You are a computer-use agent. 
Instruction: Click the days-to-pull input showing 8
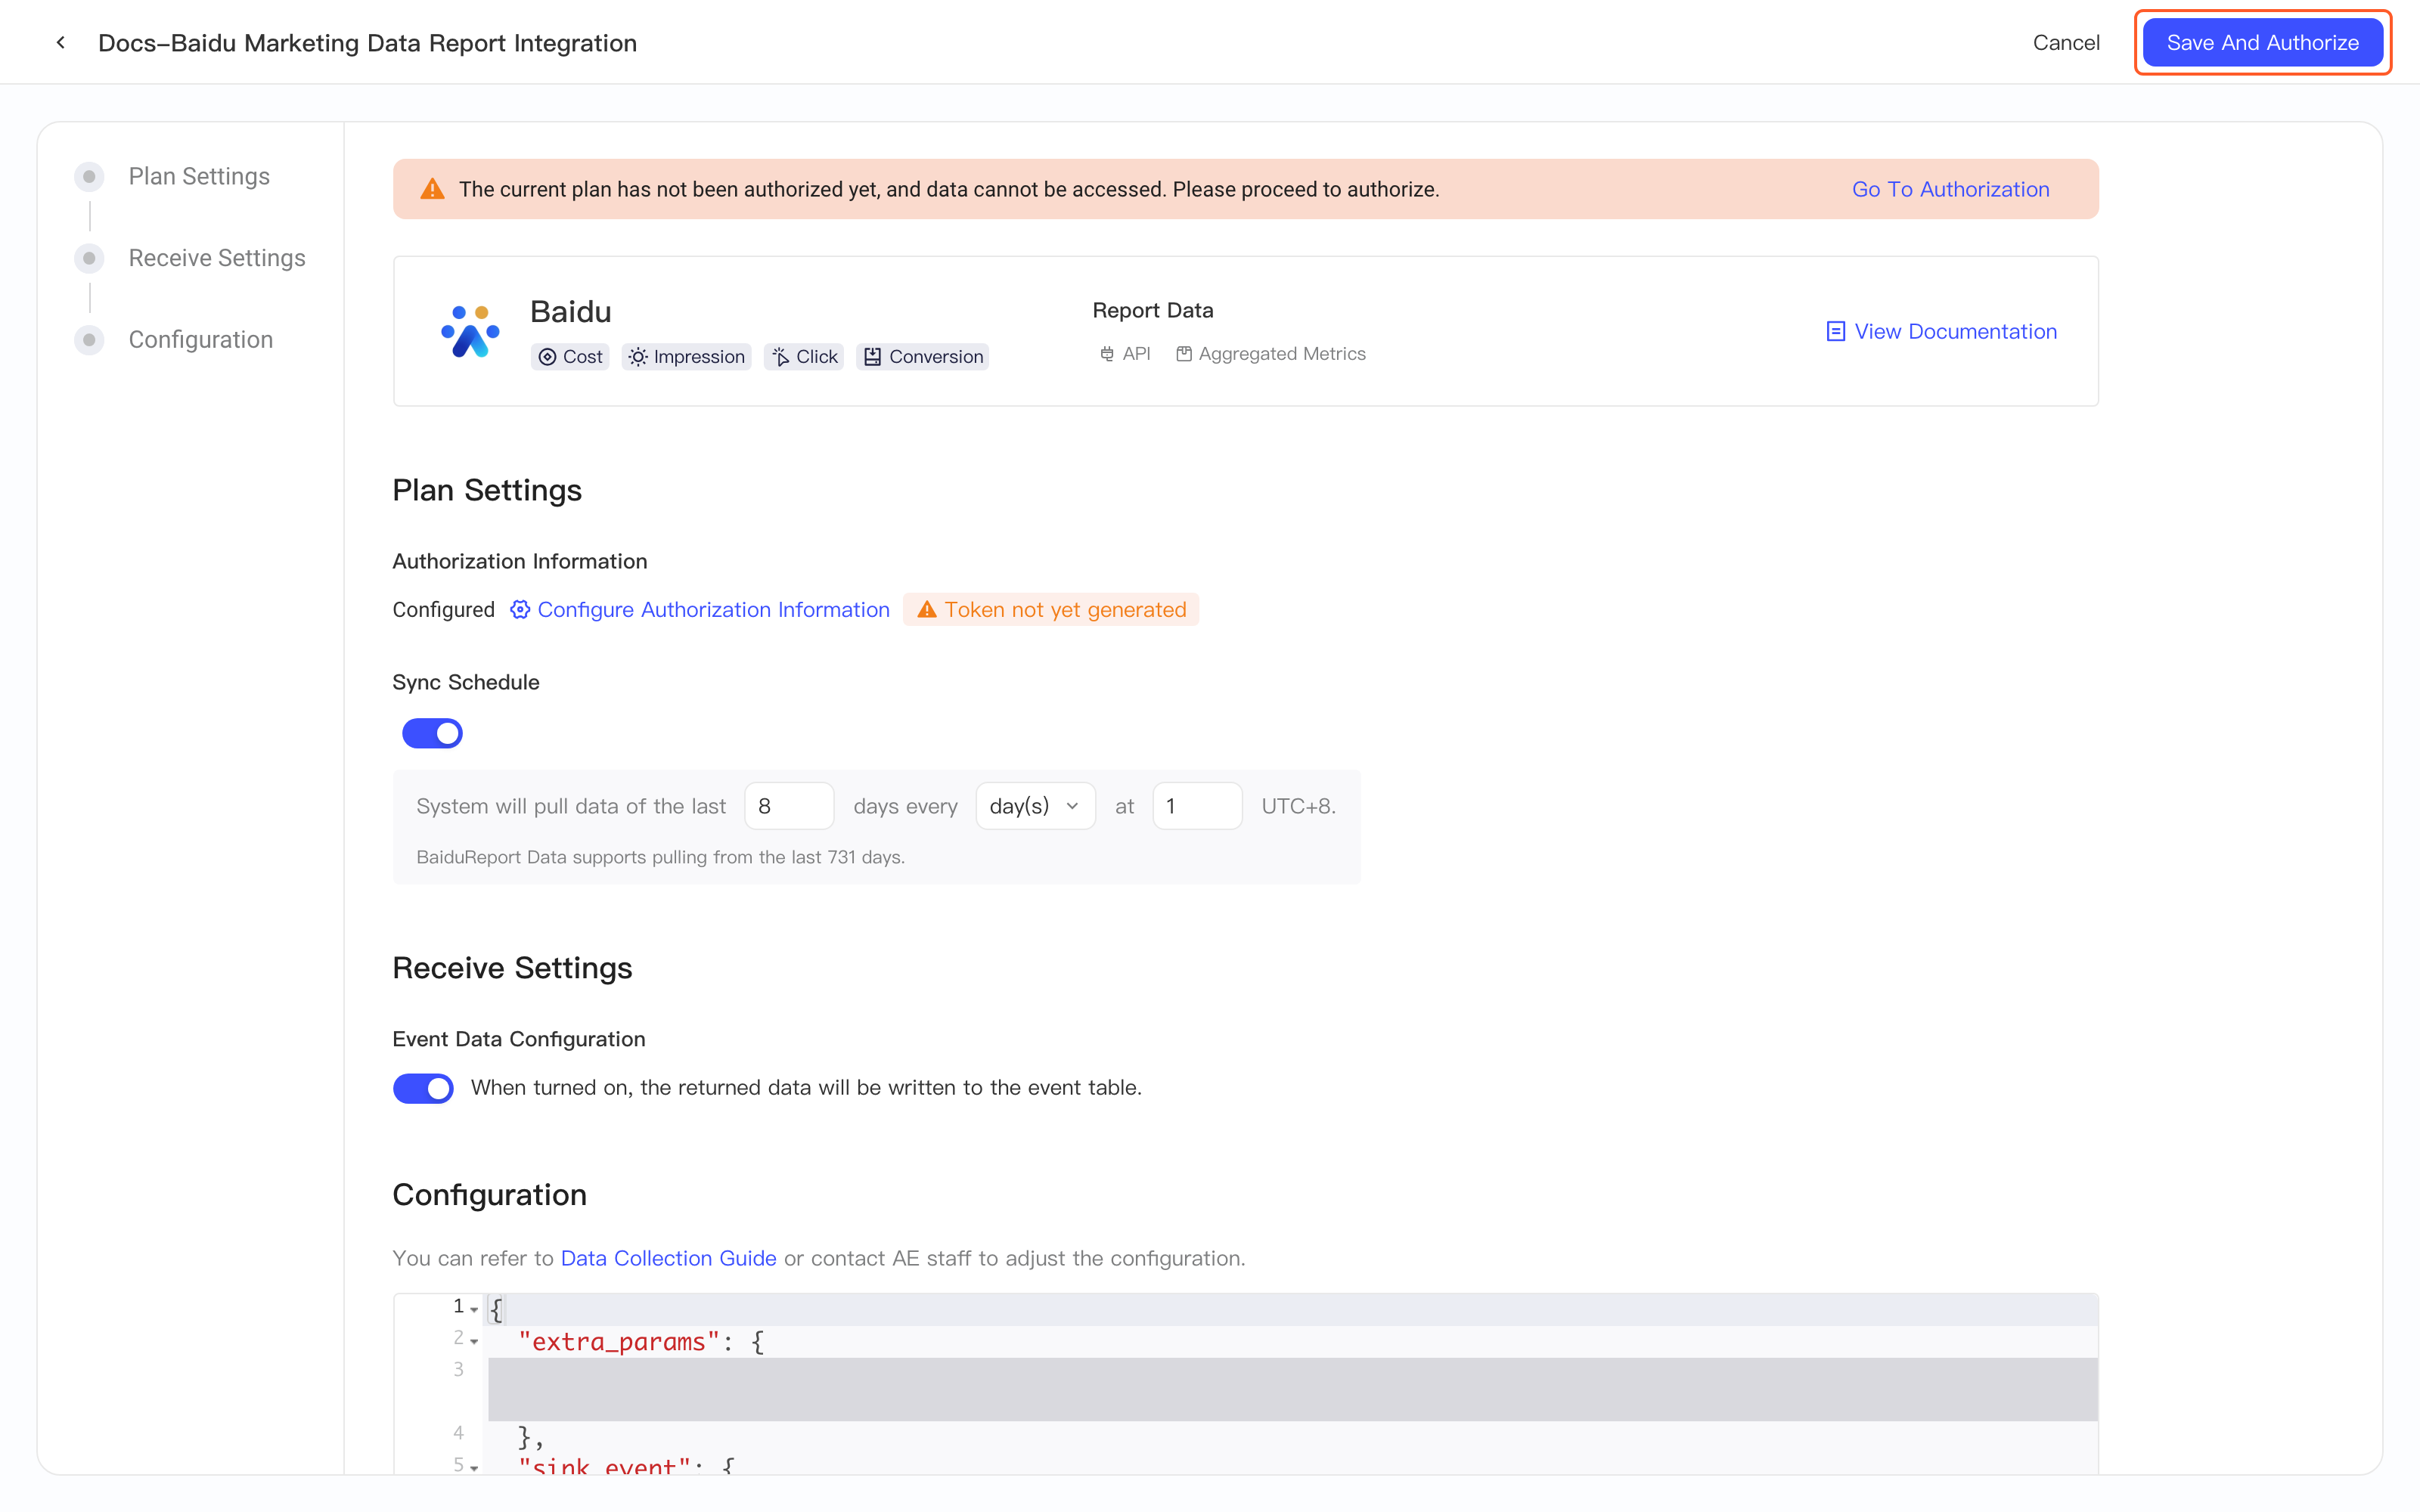pyautogui.click(x=789, y=806)
